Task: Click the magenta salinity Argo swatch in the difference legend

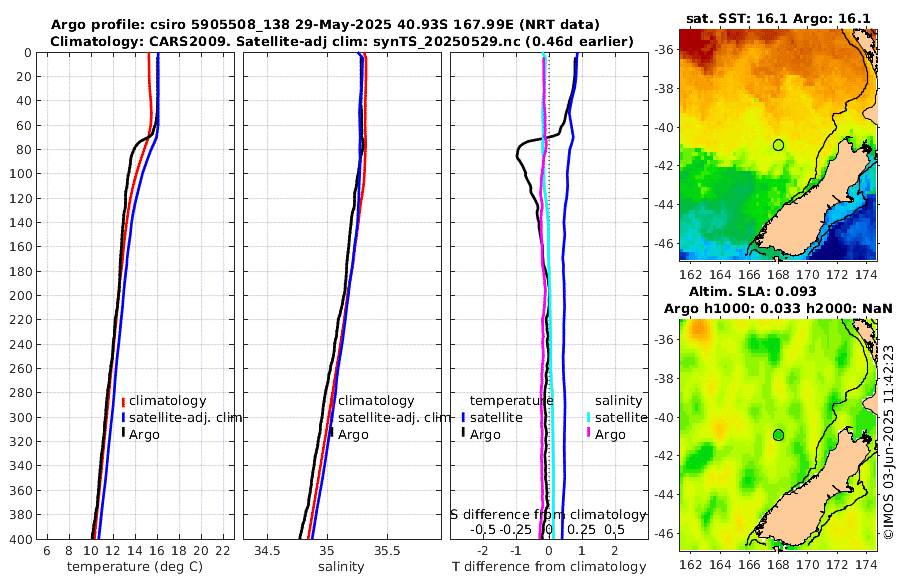Action: pos(588,434)
